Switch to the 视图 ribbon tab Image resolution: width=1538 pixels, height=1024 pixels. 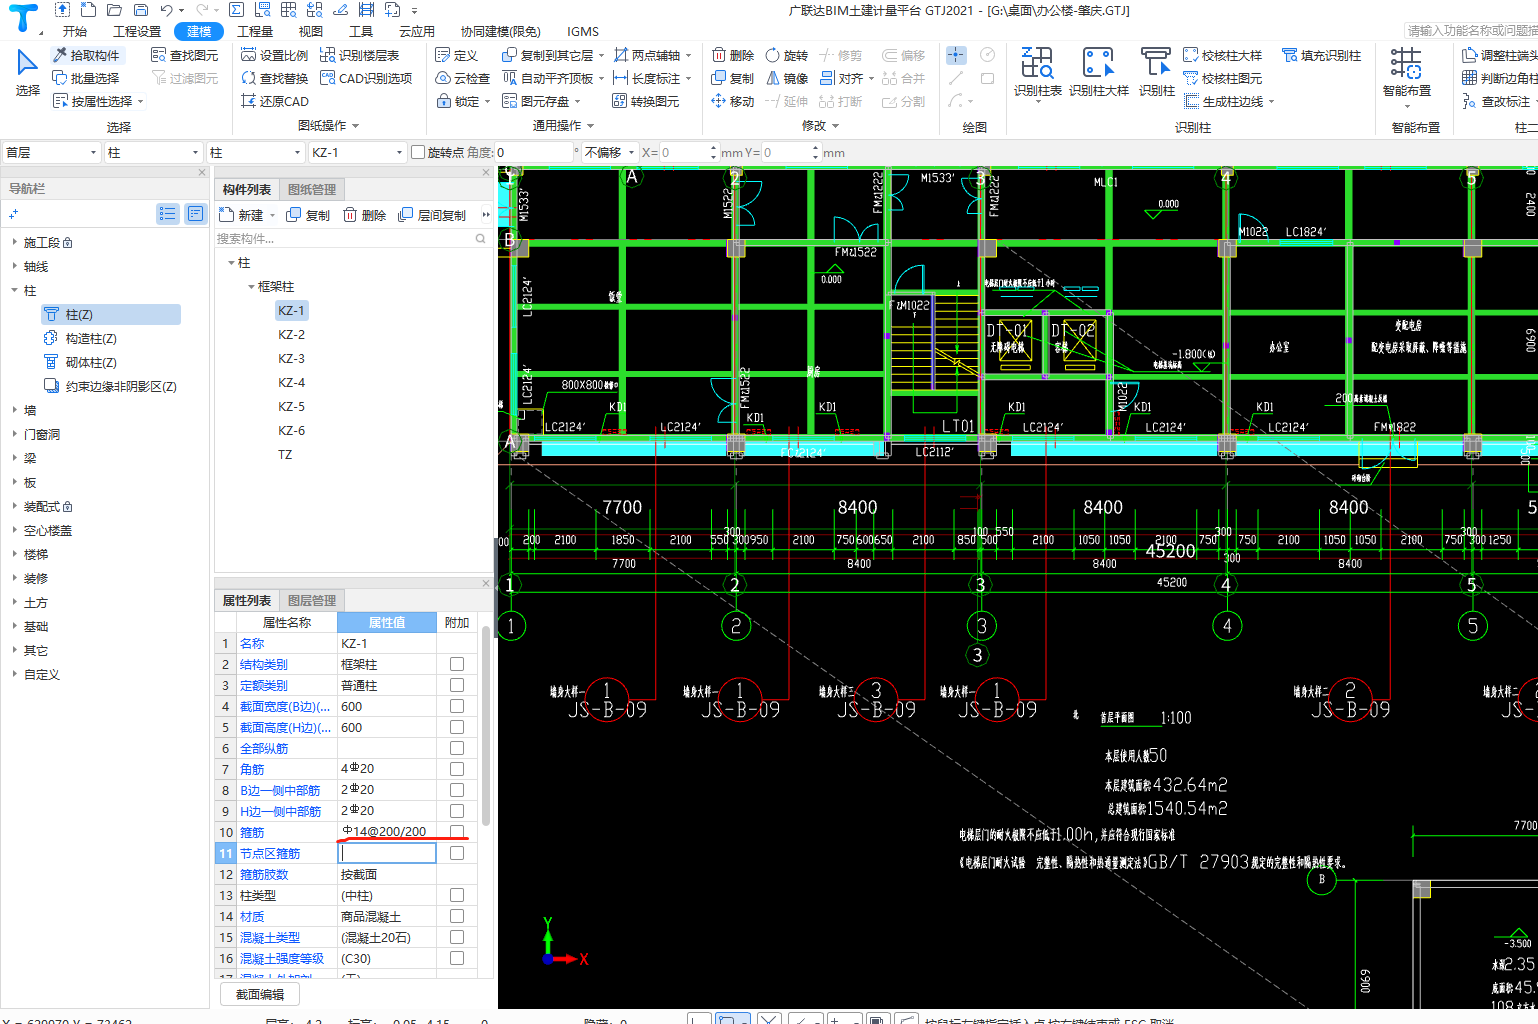coord(311,31)
